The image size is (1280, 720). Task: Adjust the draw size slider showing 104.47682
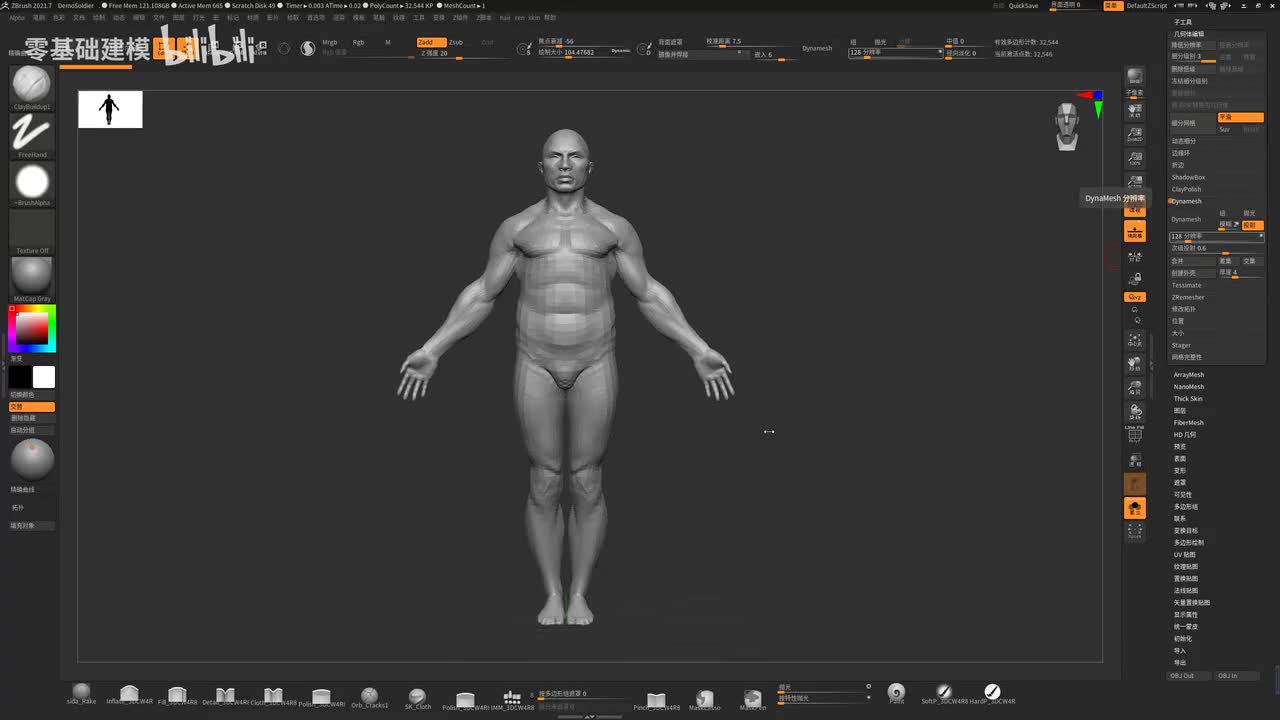coord(572,52)
